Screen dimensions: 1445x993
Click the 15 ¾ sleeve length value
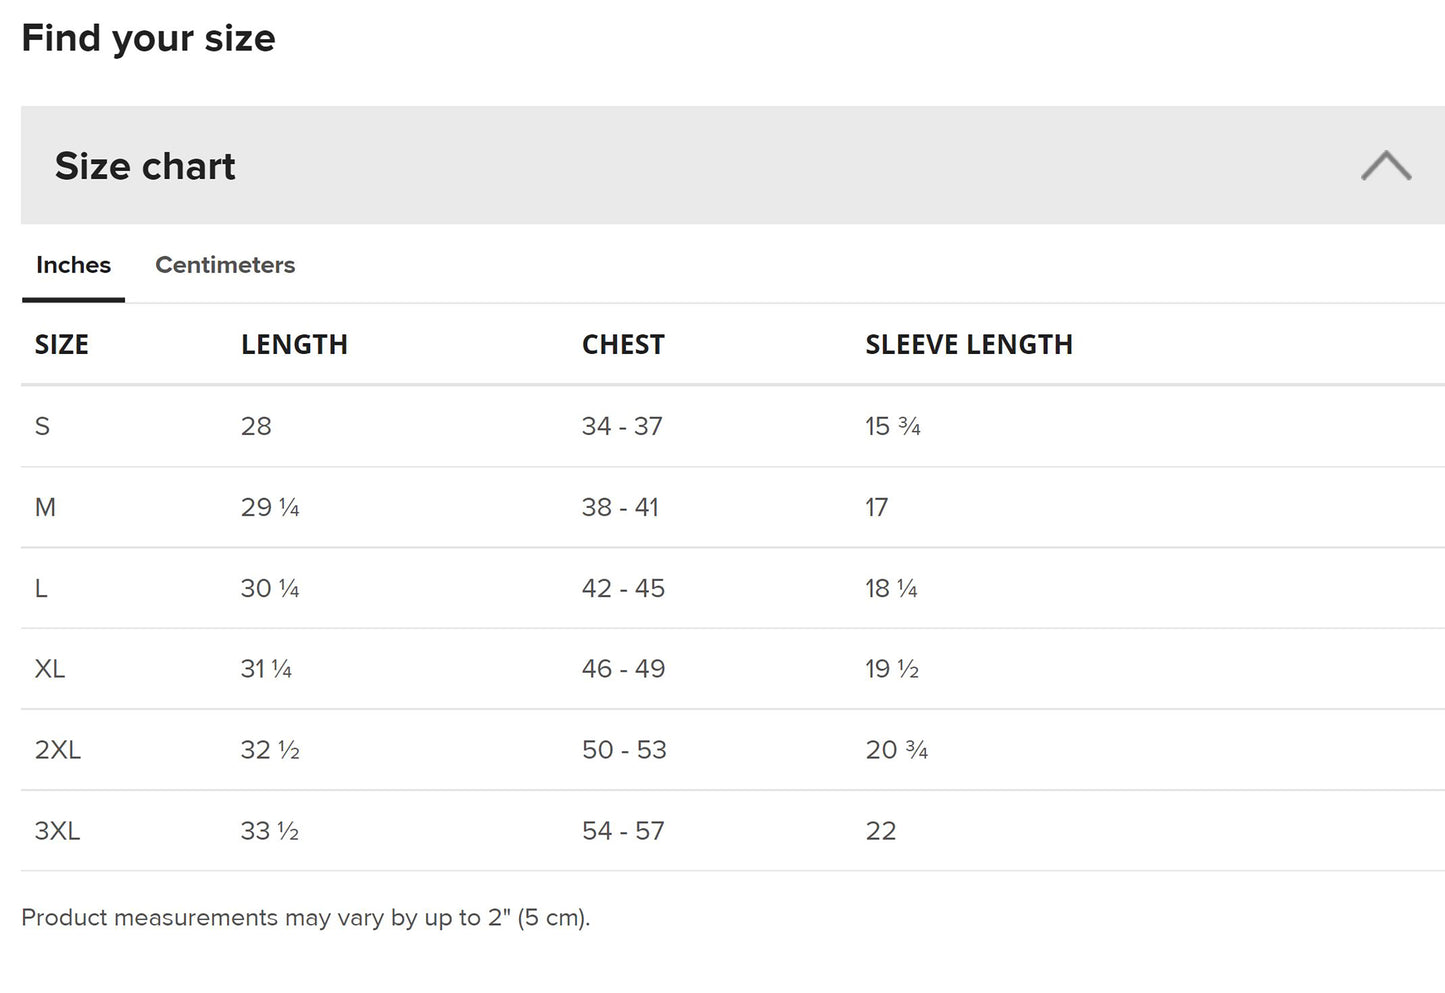[x=892, y=427]
